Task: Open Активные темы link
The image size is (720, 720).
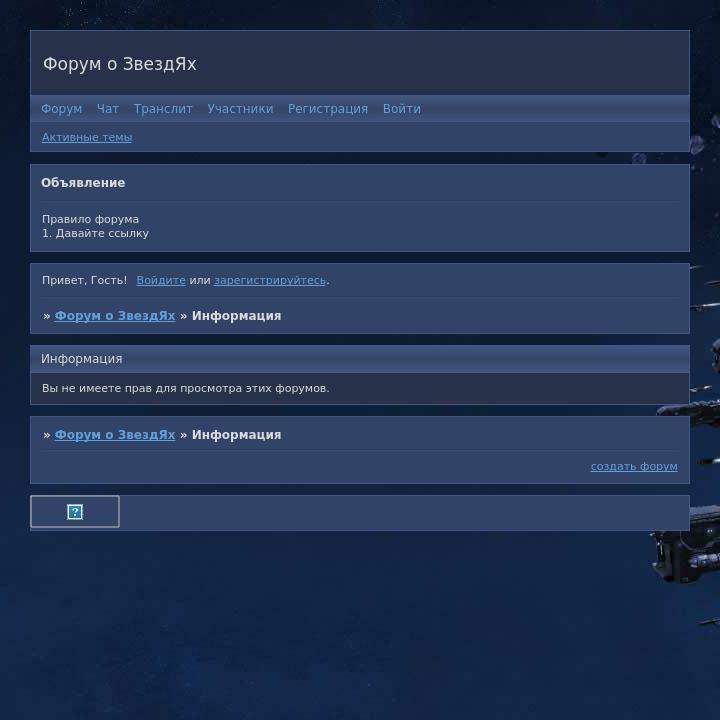Action: click(87, 137)
